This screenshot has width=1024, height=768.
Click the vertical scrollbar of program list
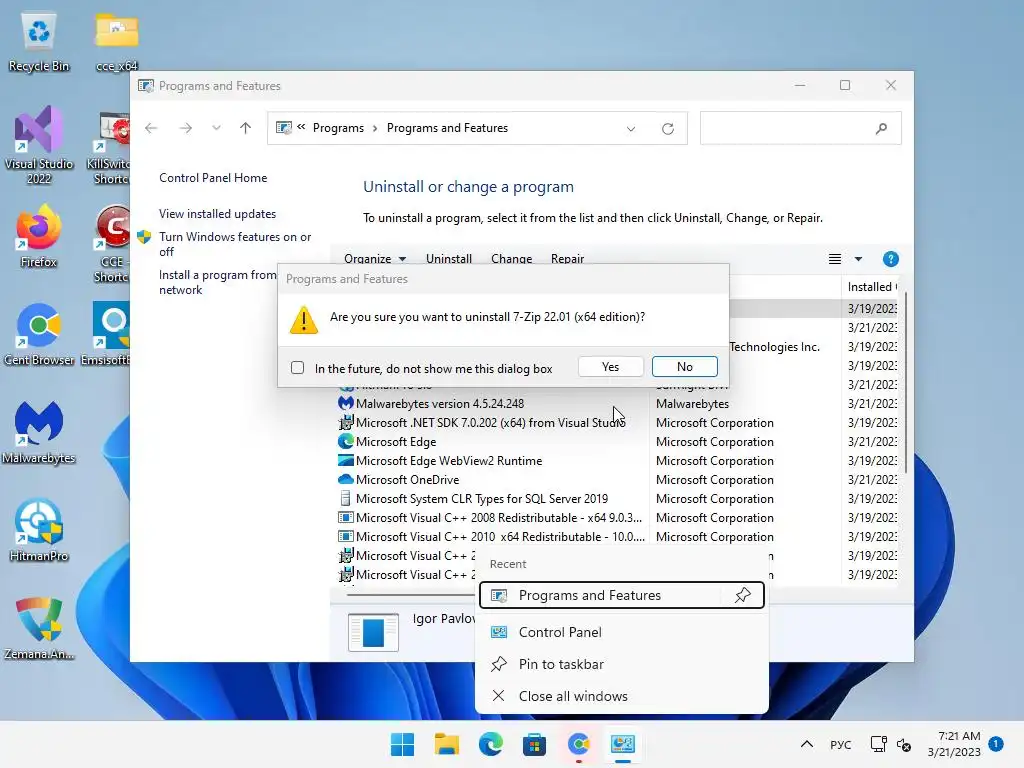pyautogui.click(x=904, y=383)
